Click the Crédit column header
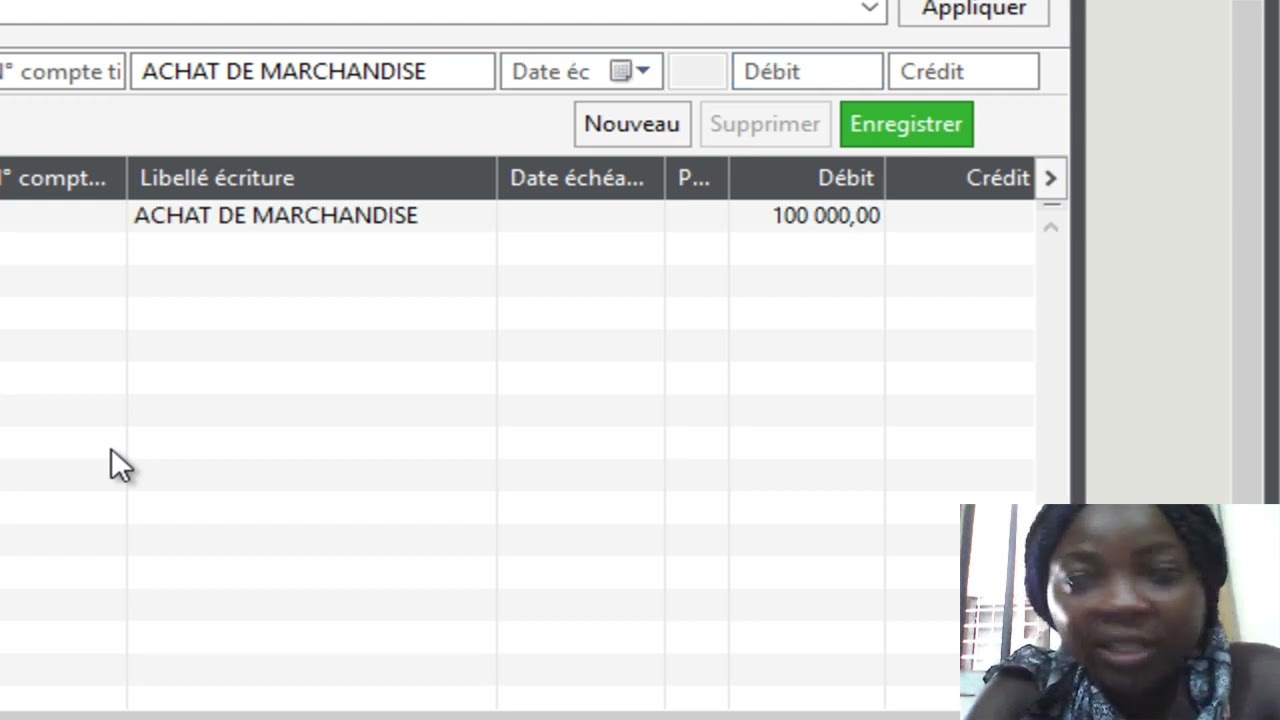1280x720 pixels. click(x=960, y=178)
